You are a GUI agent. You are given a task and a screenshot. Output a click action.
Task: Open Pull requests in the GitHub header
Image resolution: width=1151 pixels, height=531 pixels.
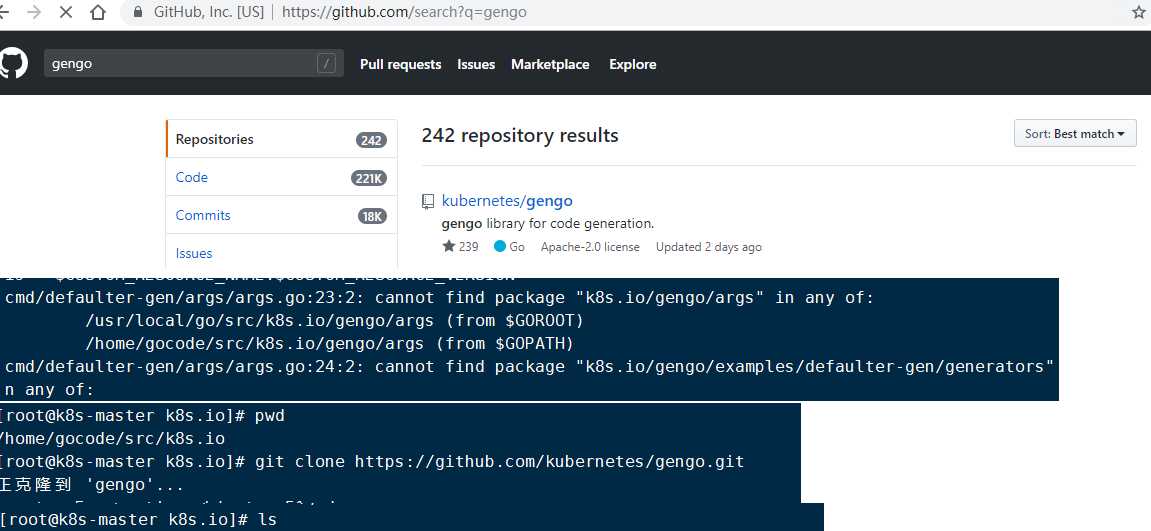click(x=401, y=65)
